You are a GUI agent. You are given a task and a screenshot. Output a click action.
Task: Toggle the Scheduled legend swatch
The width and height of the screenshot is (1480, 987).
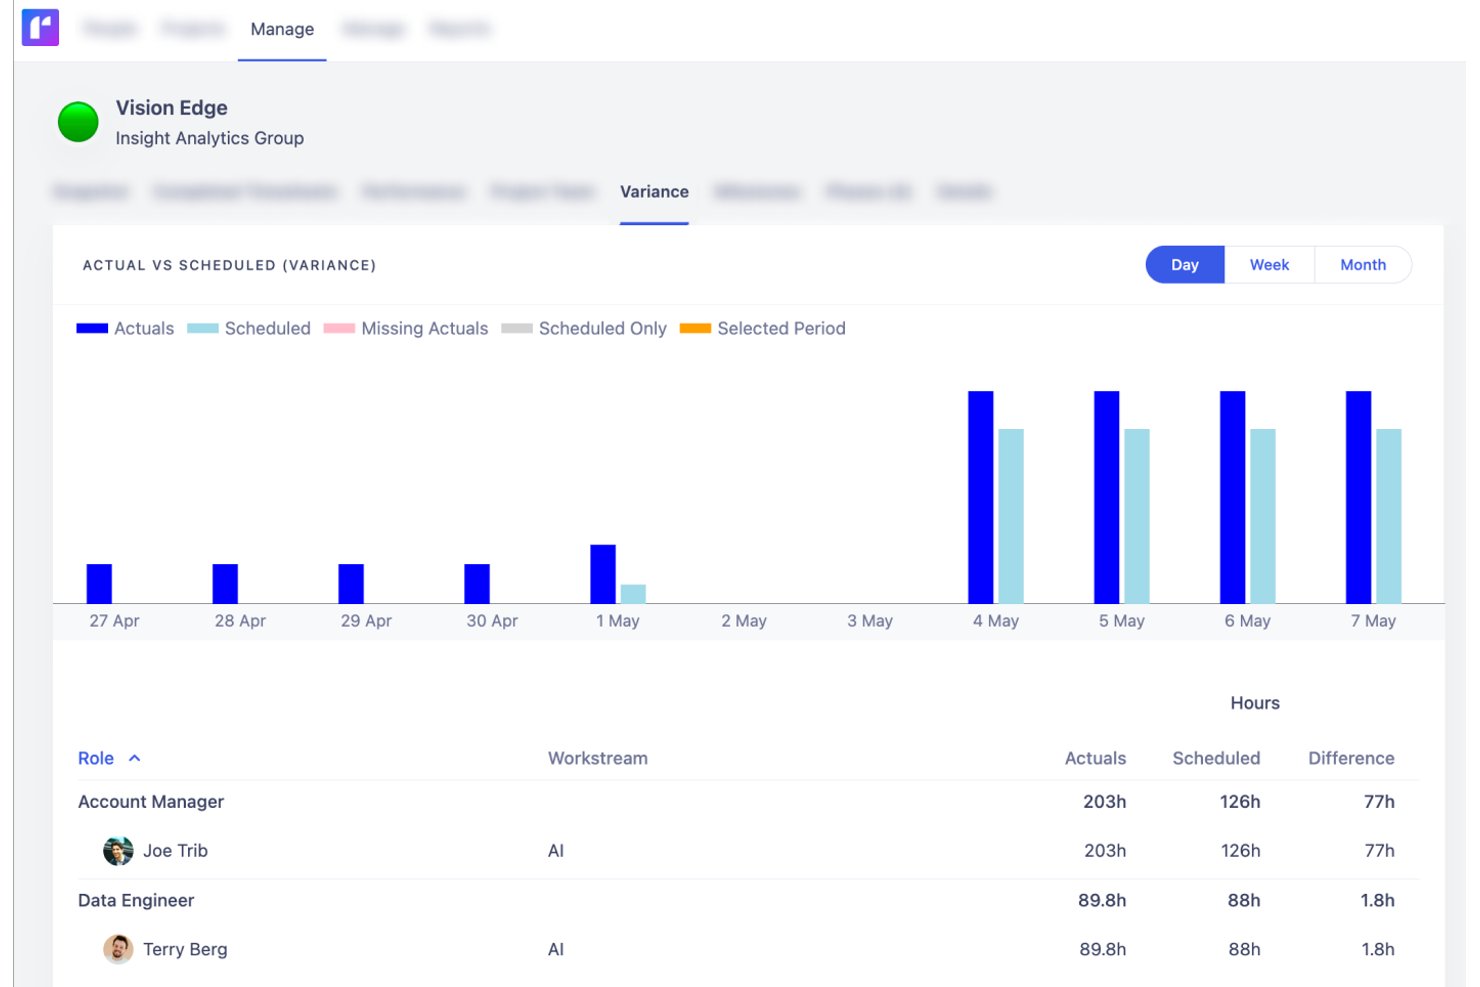(x=203, y=328)
